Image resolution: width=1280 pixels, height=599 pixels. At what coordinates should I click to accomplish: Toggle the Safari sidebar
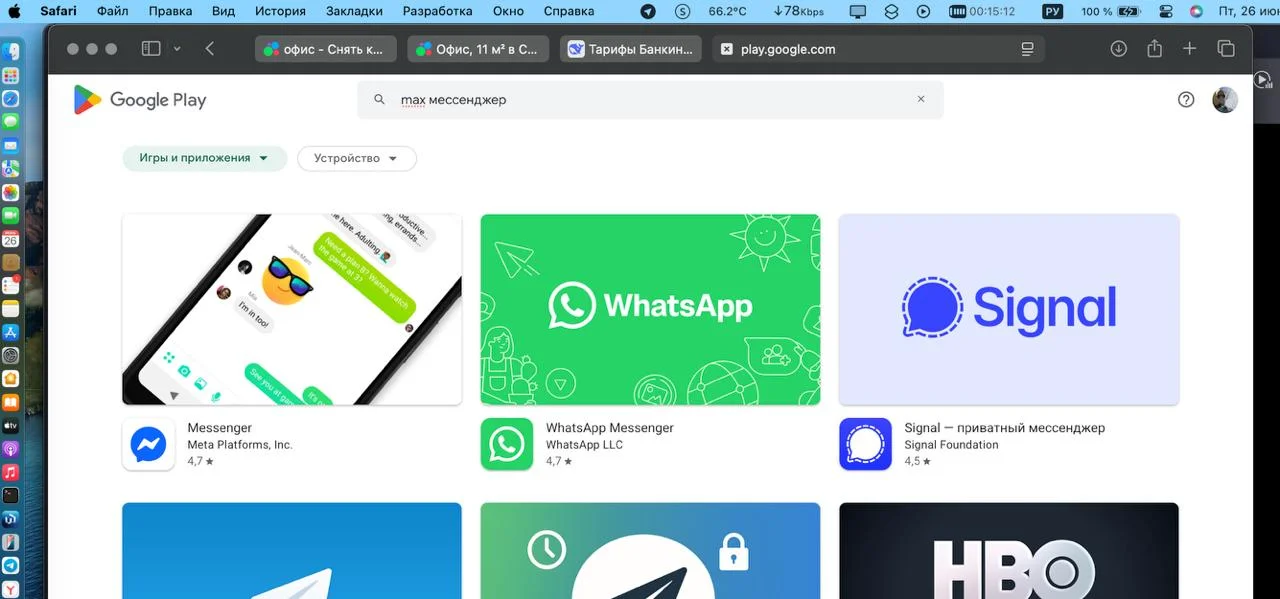pyautogui.click(x=151, y=49)
